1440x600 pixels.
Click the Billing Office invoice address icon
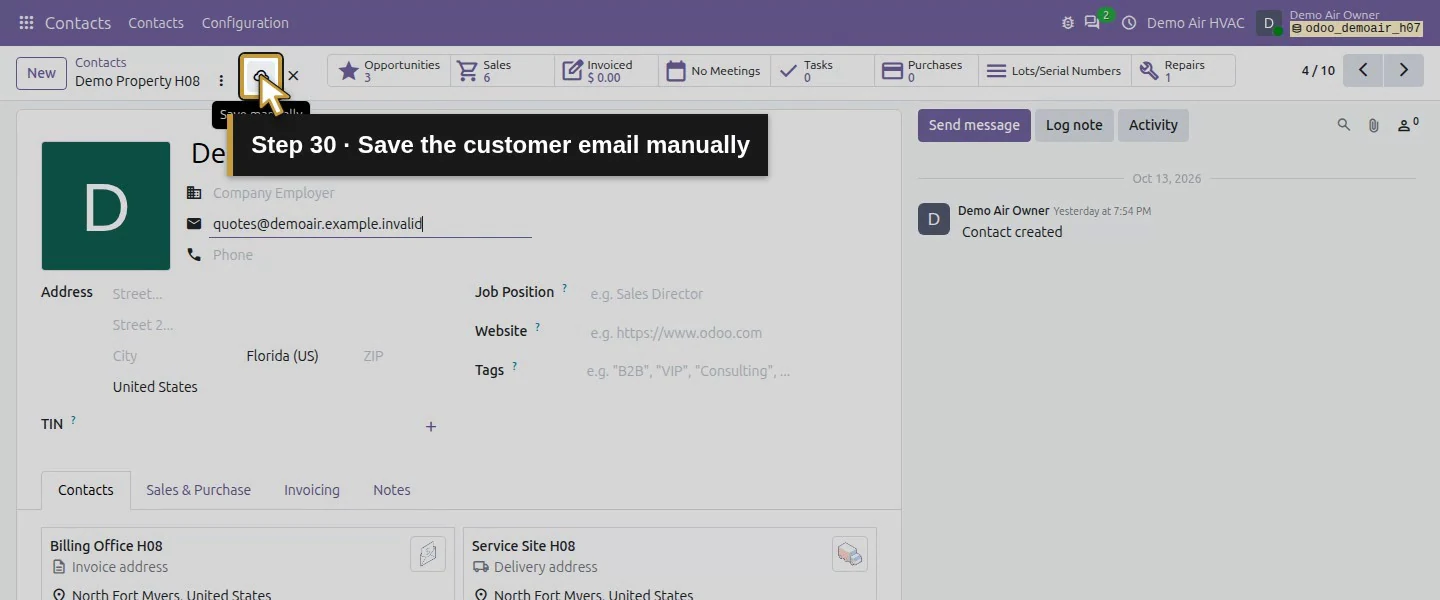[x=428, y=554]
